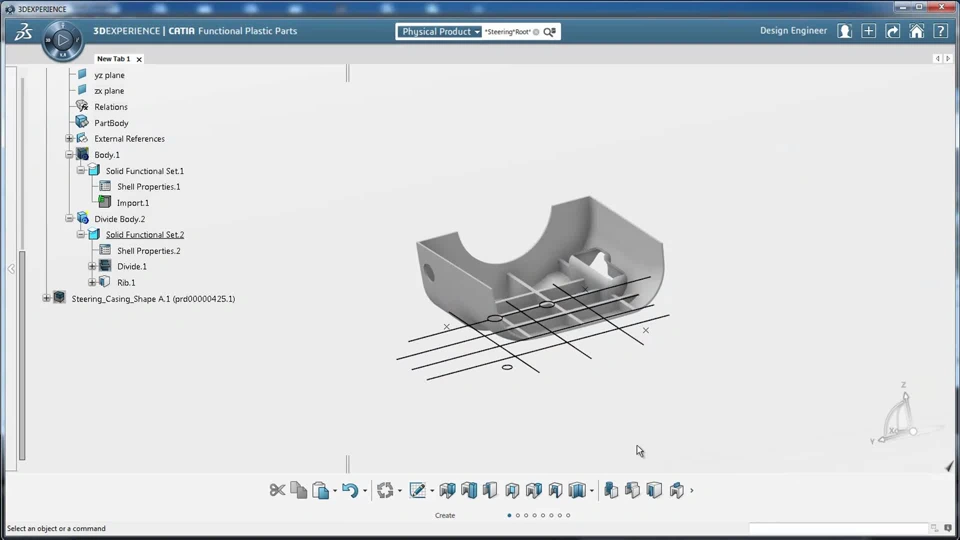Switch to New Tab 1
This screenshot has width=960, height=540.
(x=114, y=59)
